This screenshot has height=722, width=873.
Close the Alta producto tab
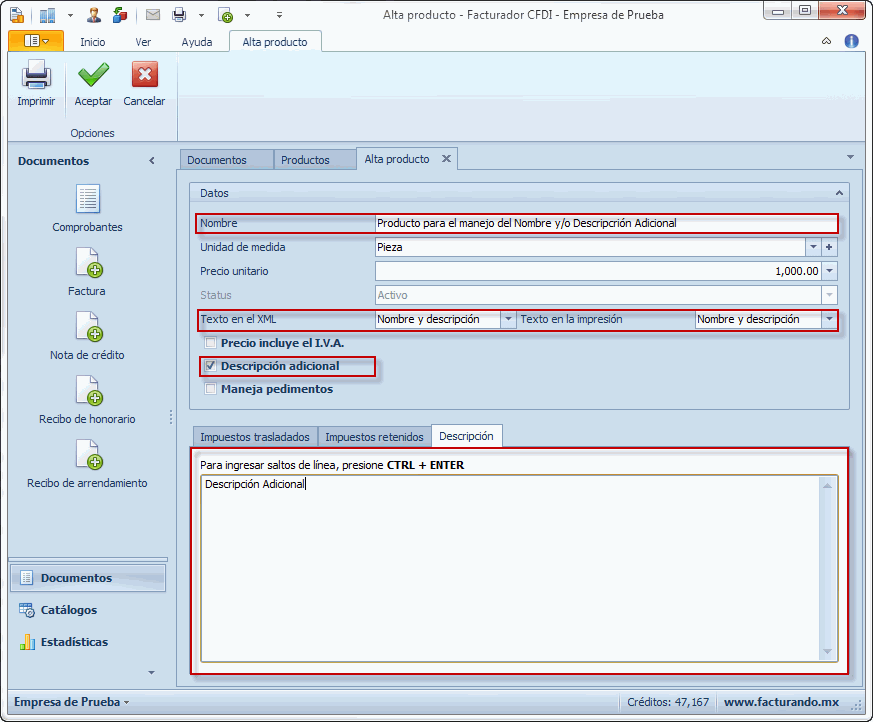tap(446, 159)
